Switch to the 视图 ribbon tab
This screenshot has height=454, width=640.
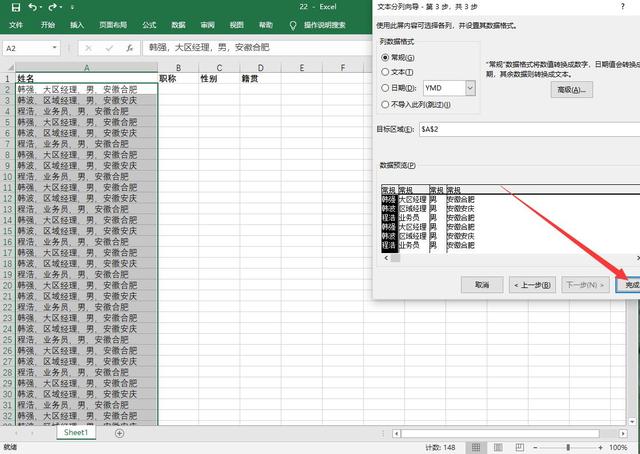236,25
